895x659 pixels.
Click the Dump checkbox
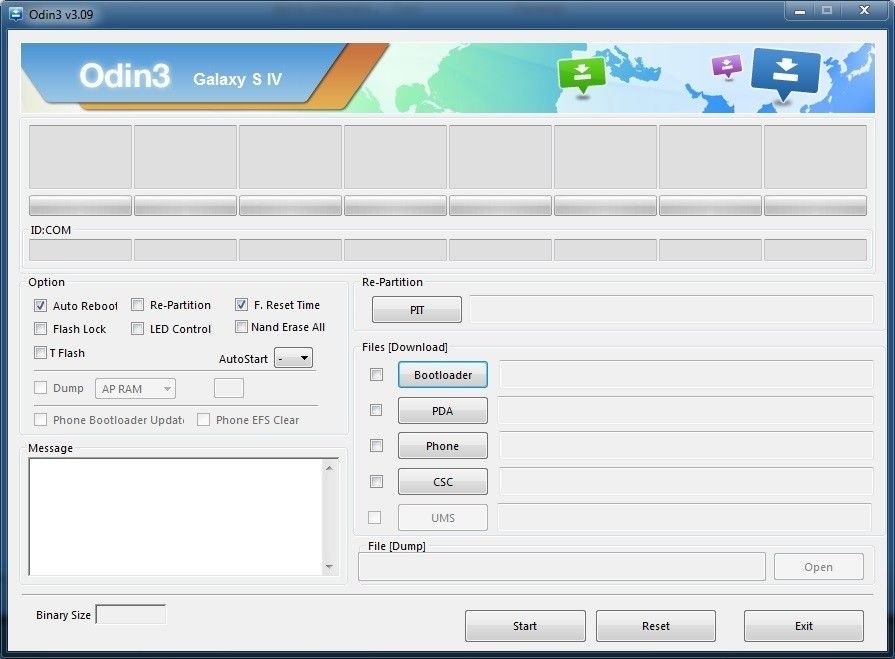pyautogui.click(x=40, y=388)
